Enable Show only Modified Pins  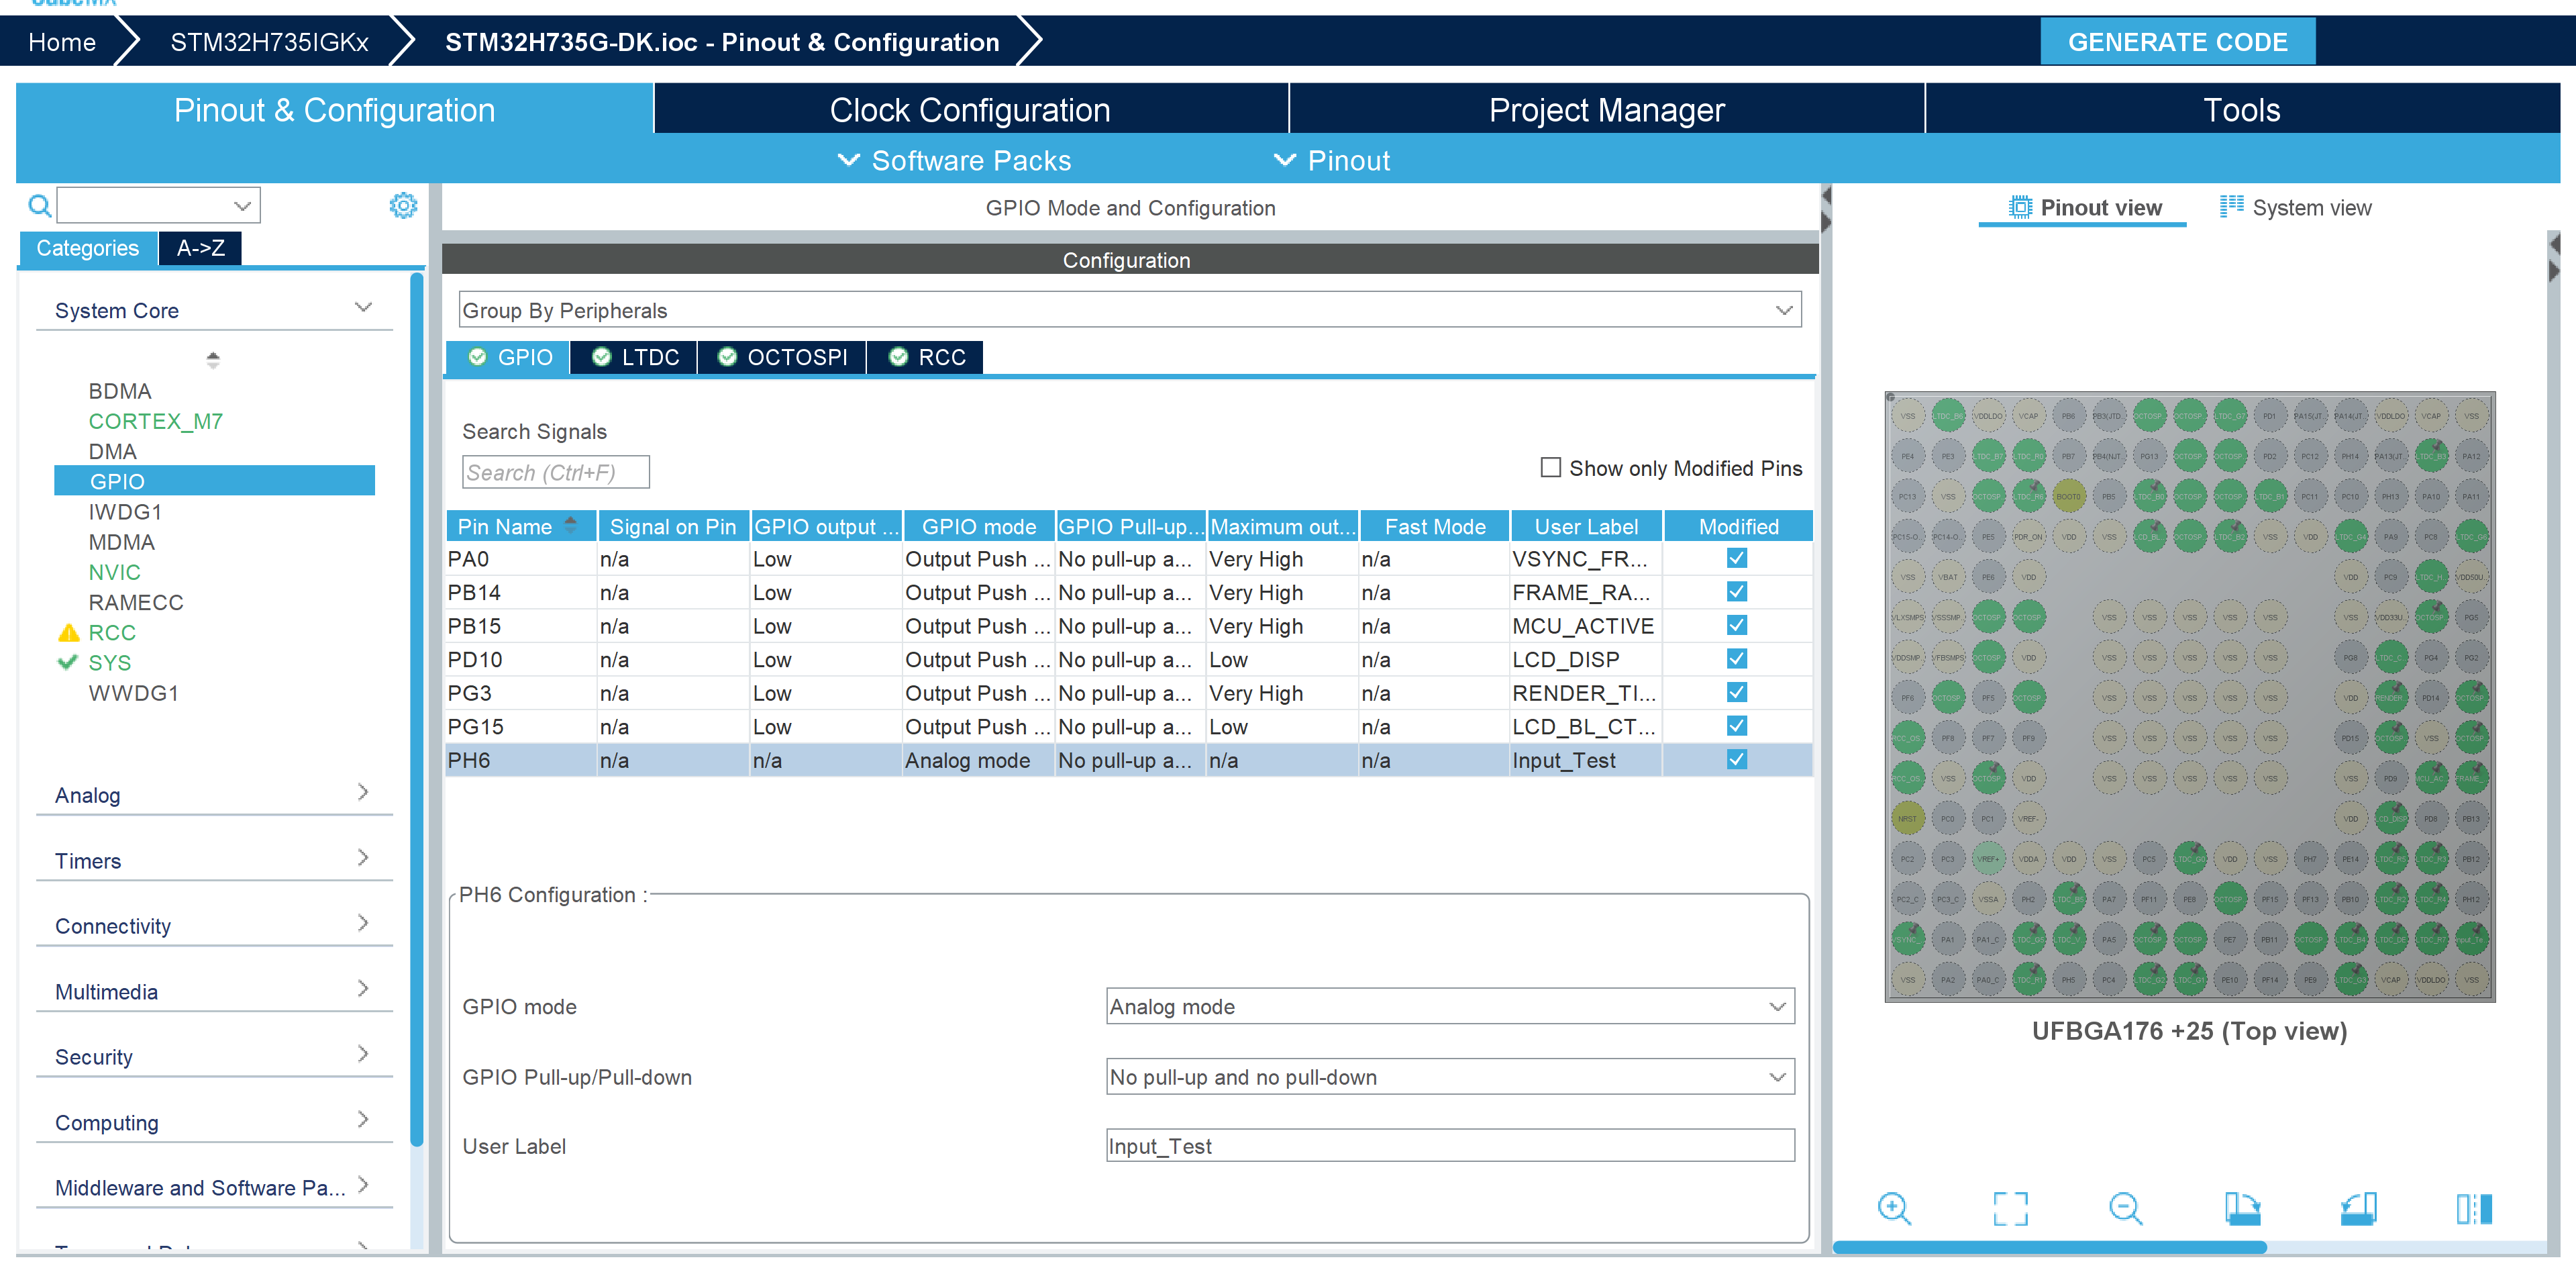(1550, 468)
